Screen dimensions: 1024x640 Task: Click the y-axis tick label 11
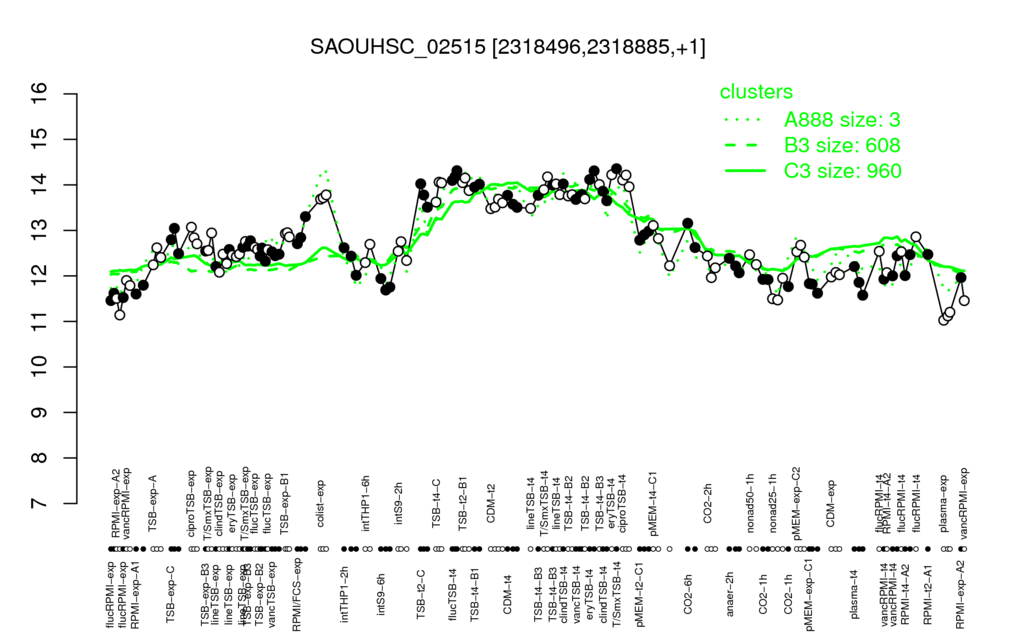(39, 321)
